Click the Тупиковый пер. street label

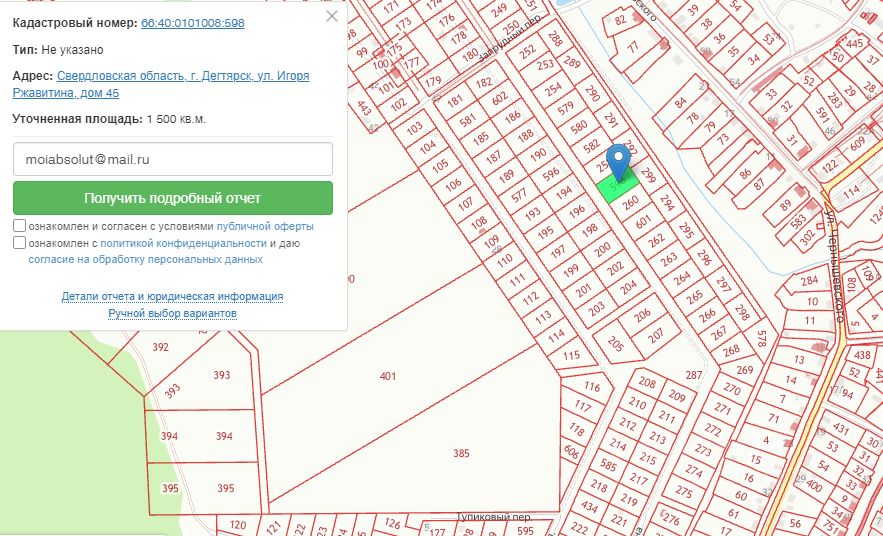click(494, 517)
